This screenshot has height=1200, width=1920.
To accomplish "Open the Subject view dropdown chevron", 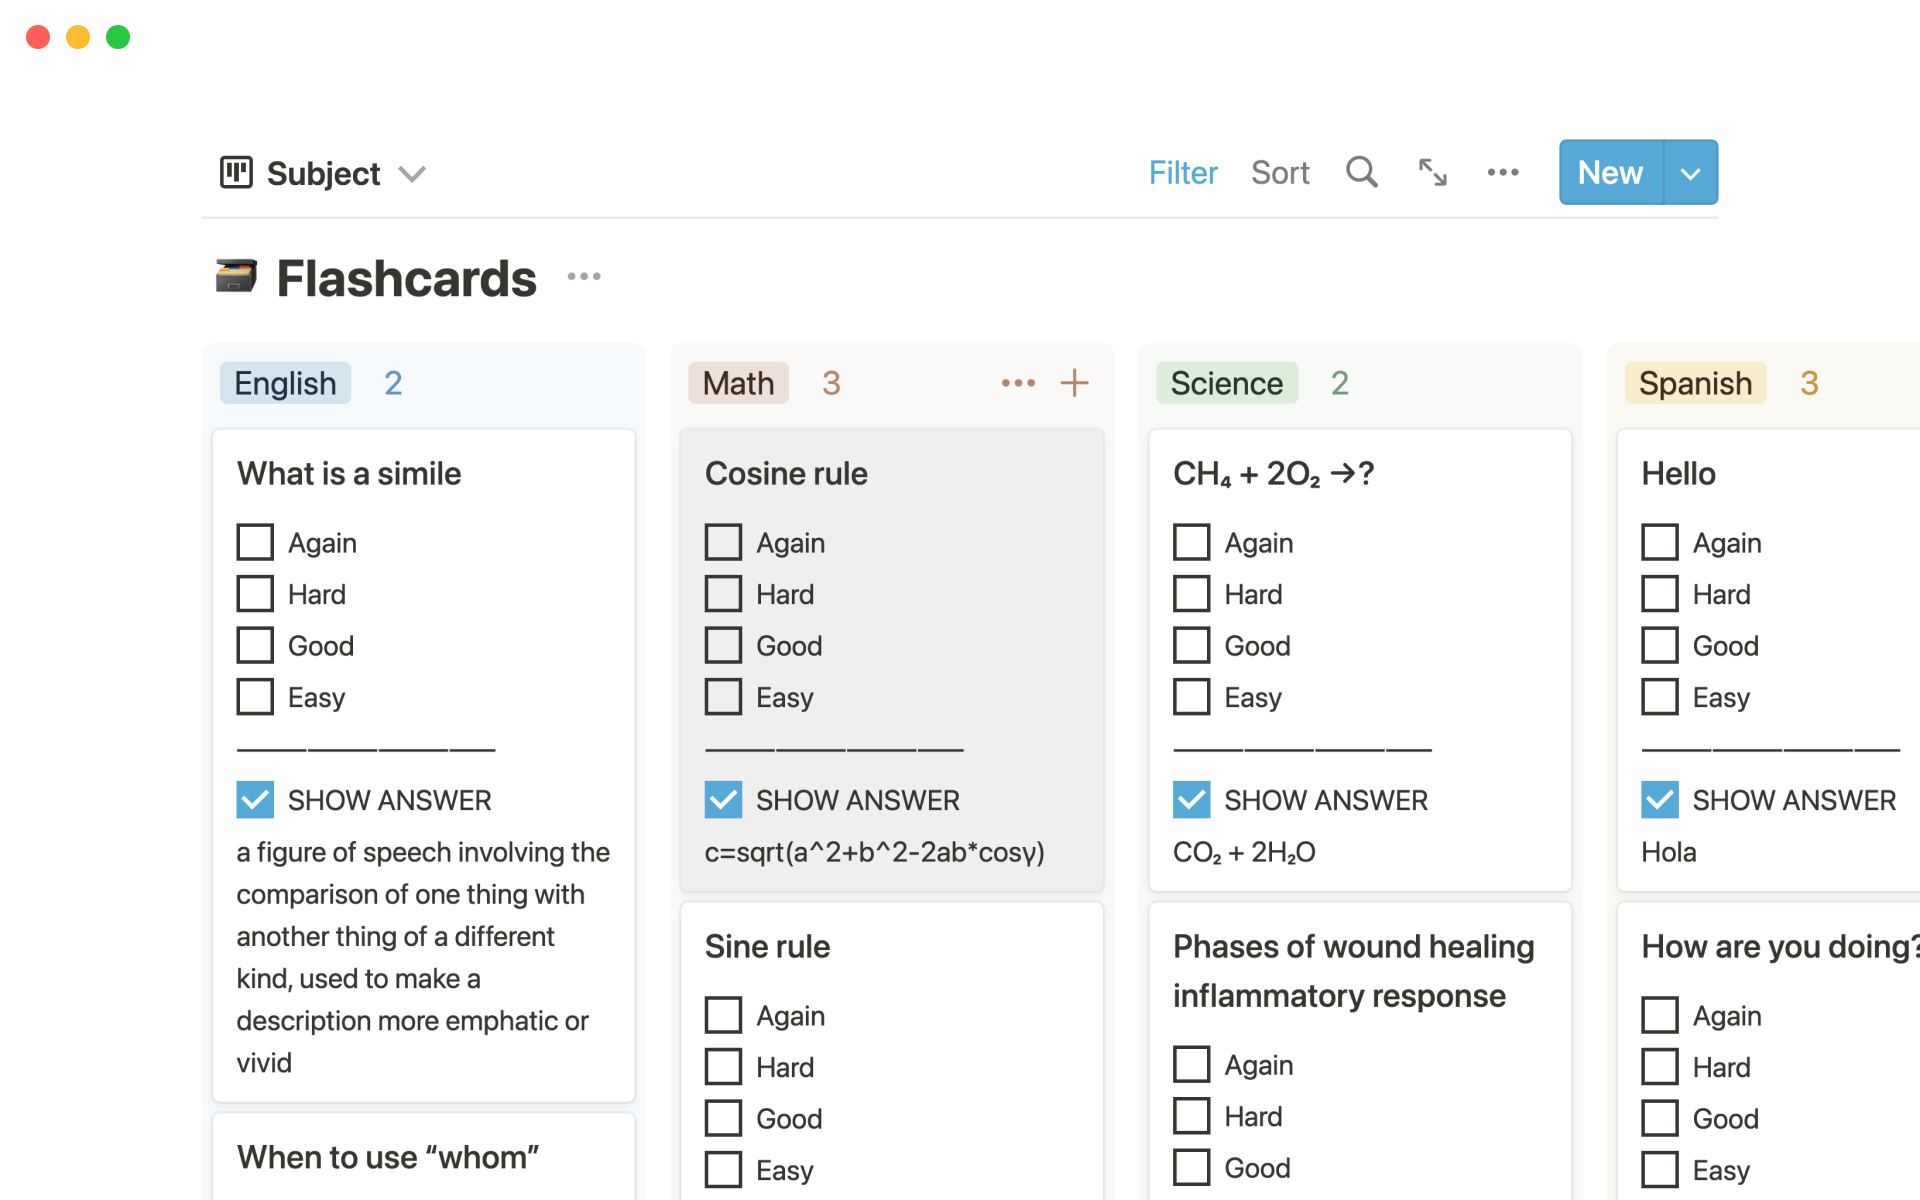I will coord(413,173).
